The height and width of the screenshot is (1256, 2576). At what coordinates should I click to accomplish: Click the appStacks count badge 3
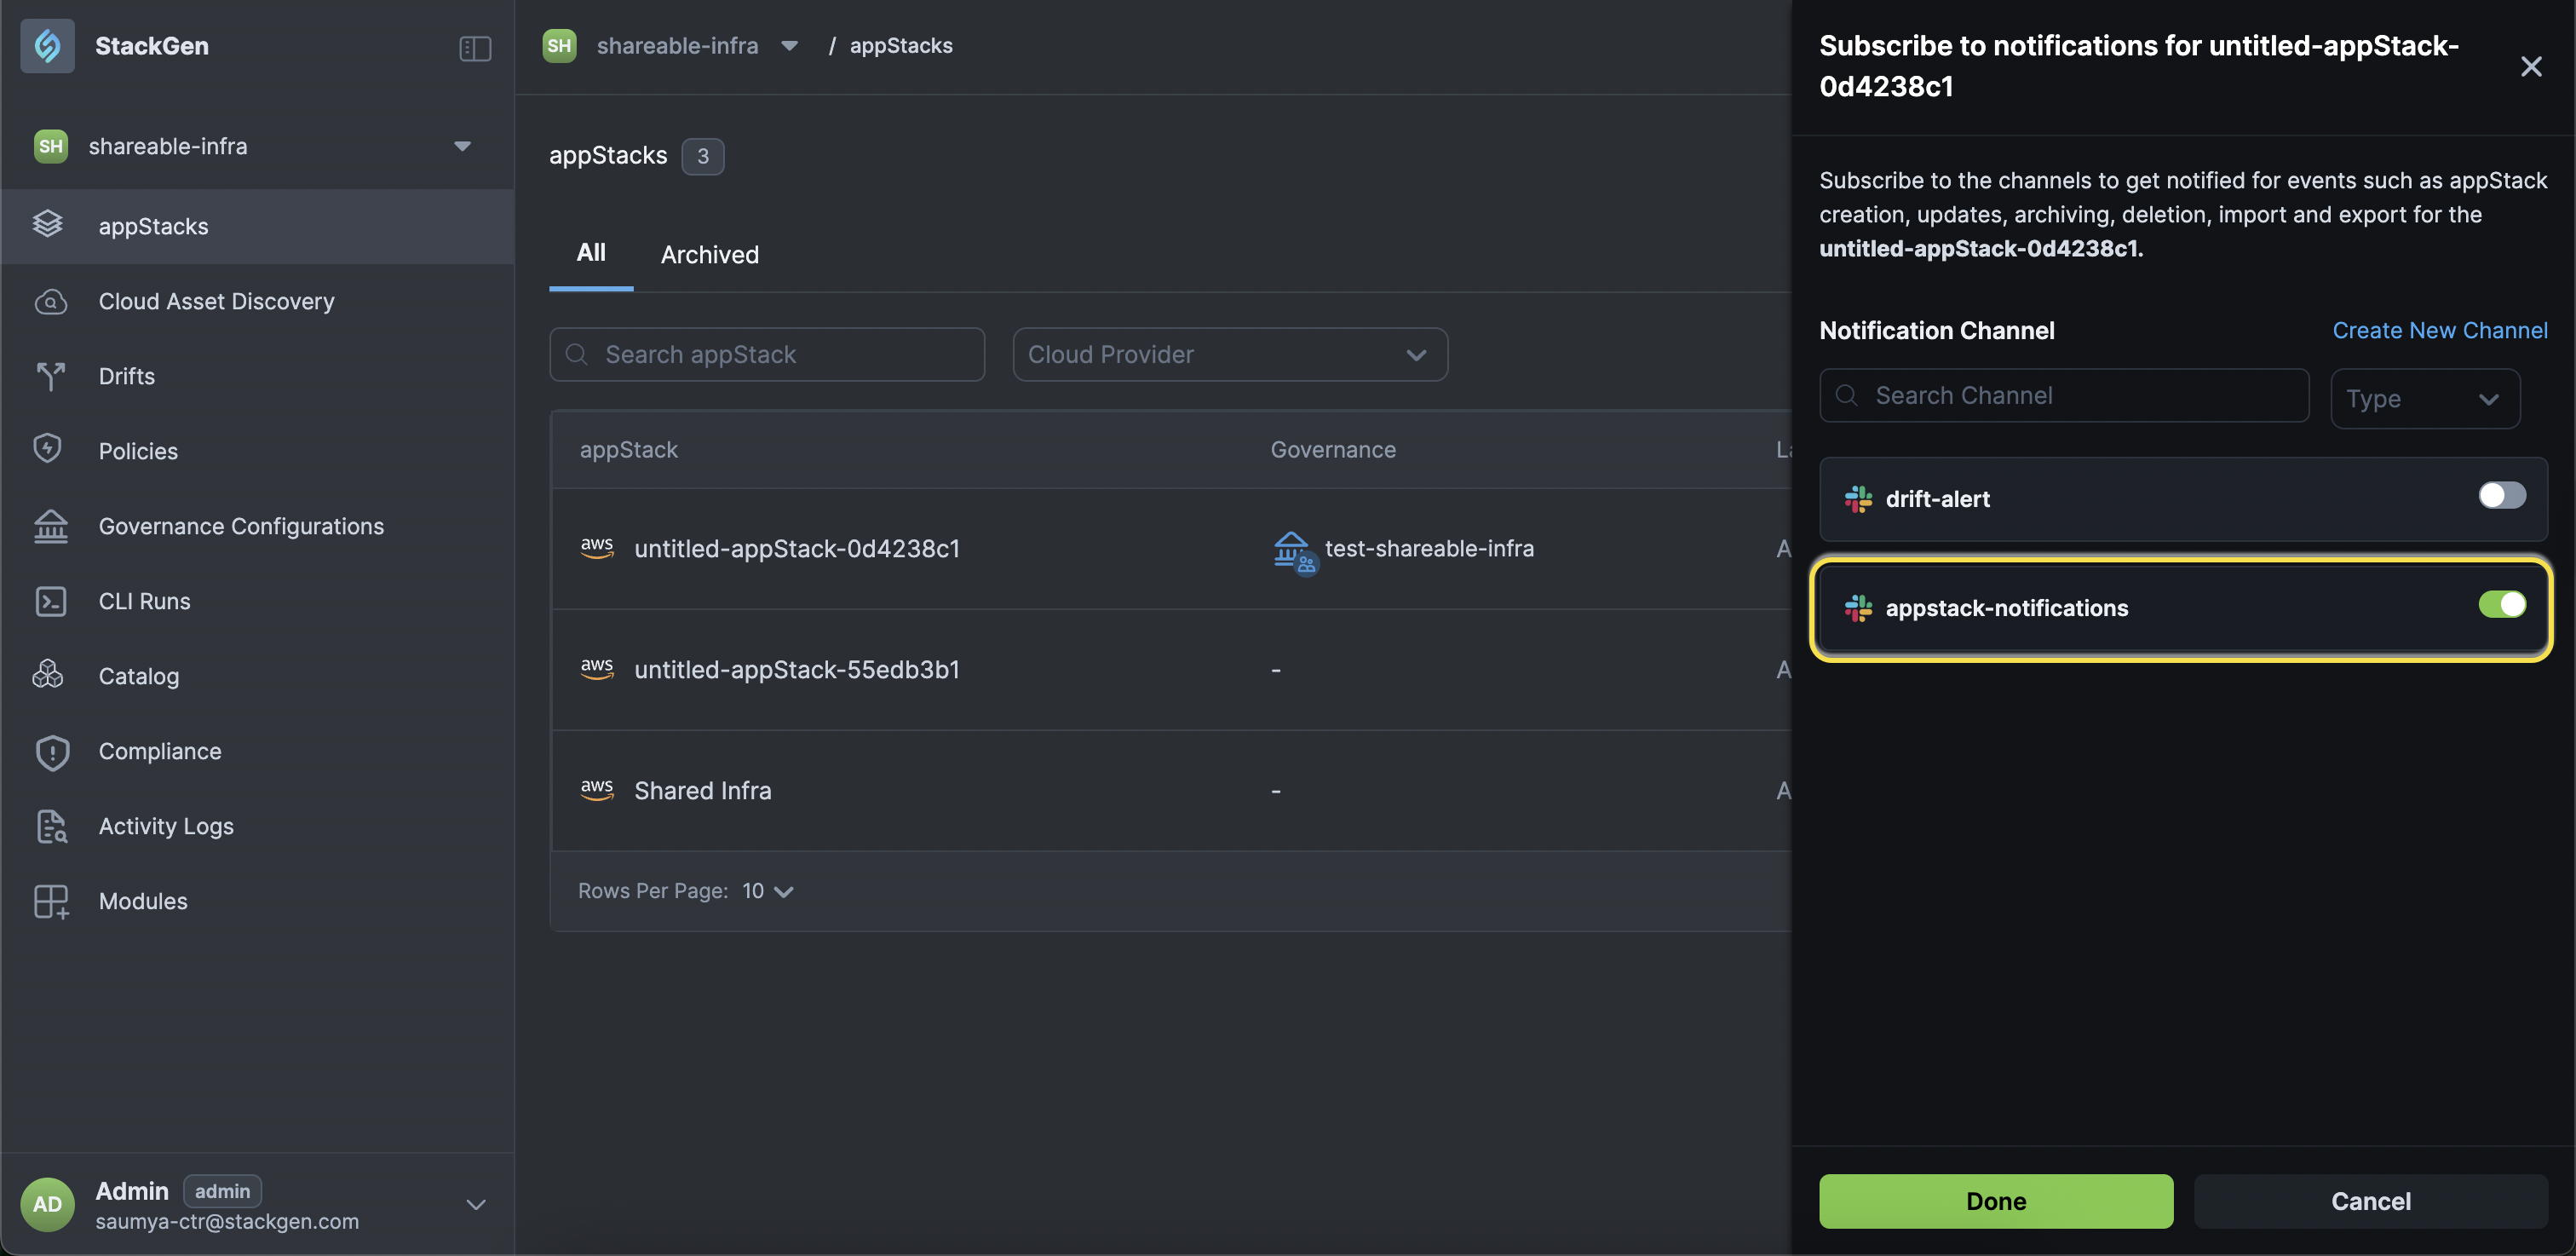(702, 156)
